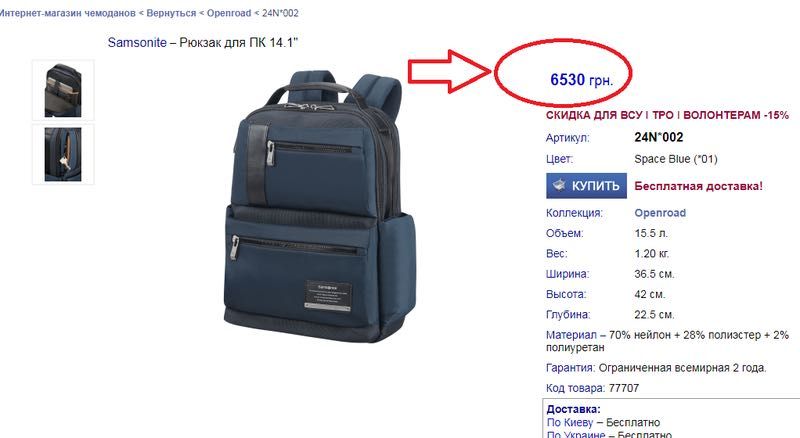The image size is (800, 438).
Task: Click the Бесплатная доставка! text
Action: point(698,186)
